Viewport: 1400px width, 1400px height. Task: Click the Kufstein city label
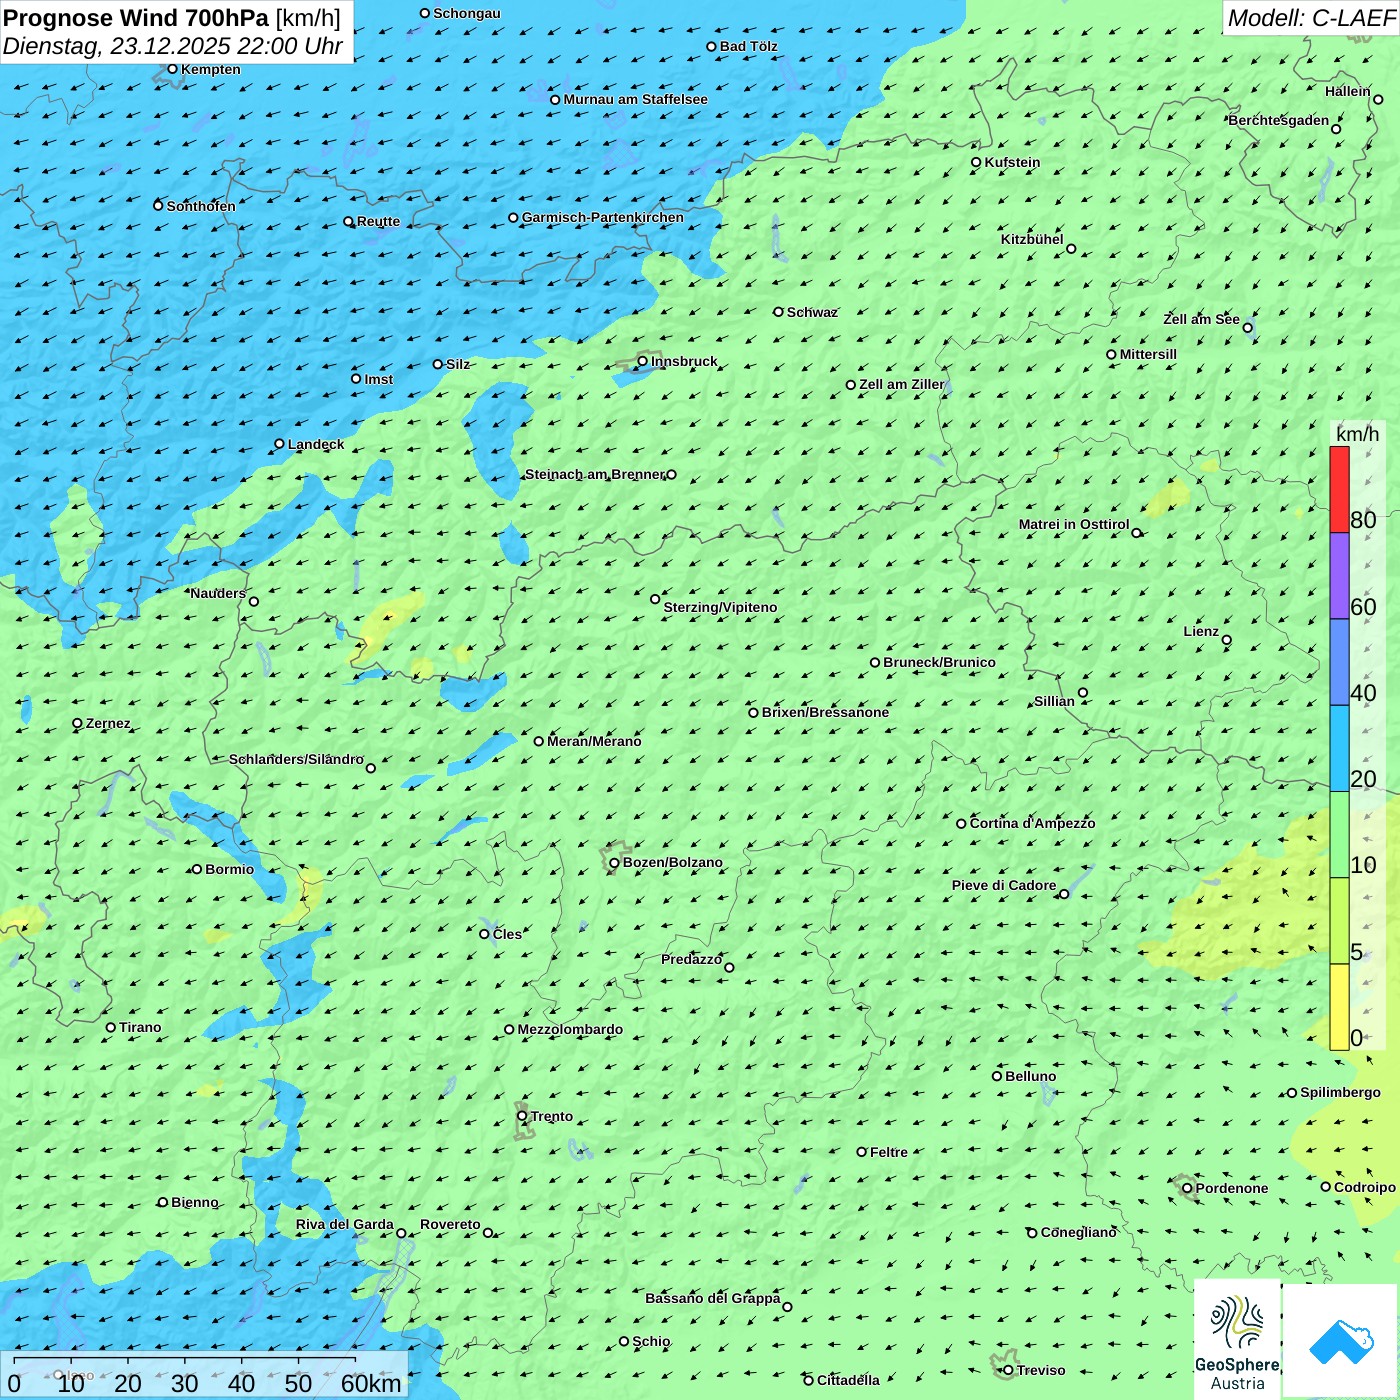(x=1012, y=162)
